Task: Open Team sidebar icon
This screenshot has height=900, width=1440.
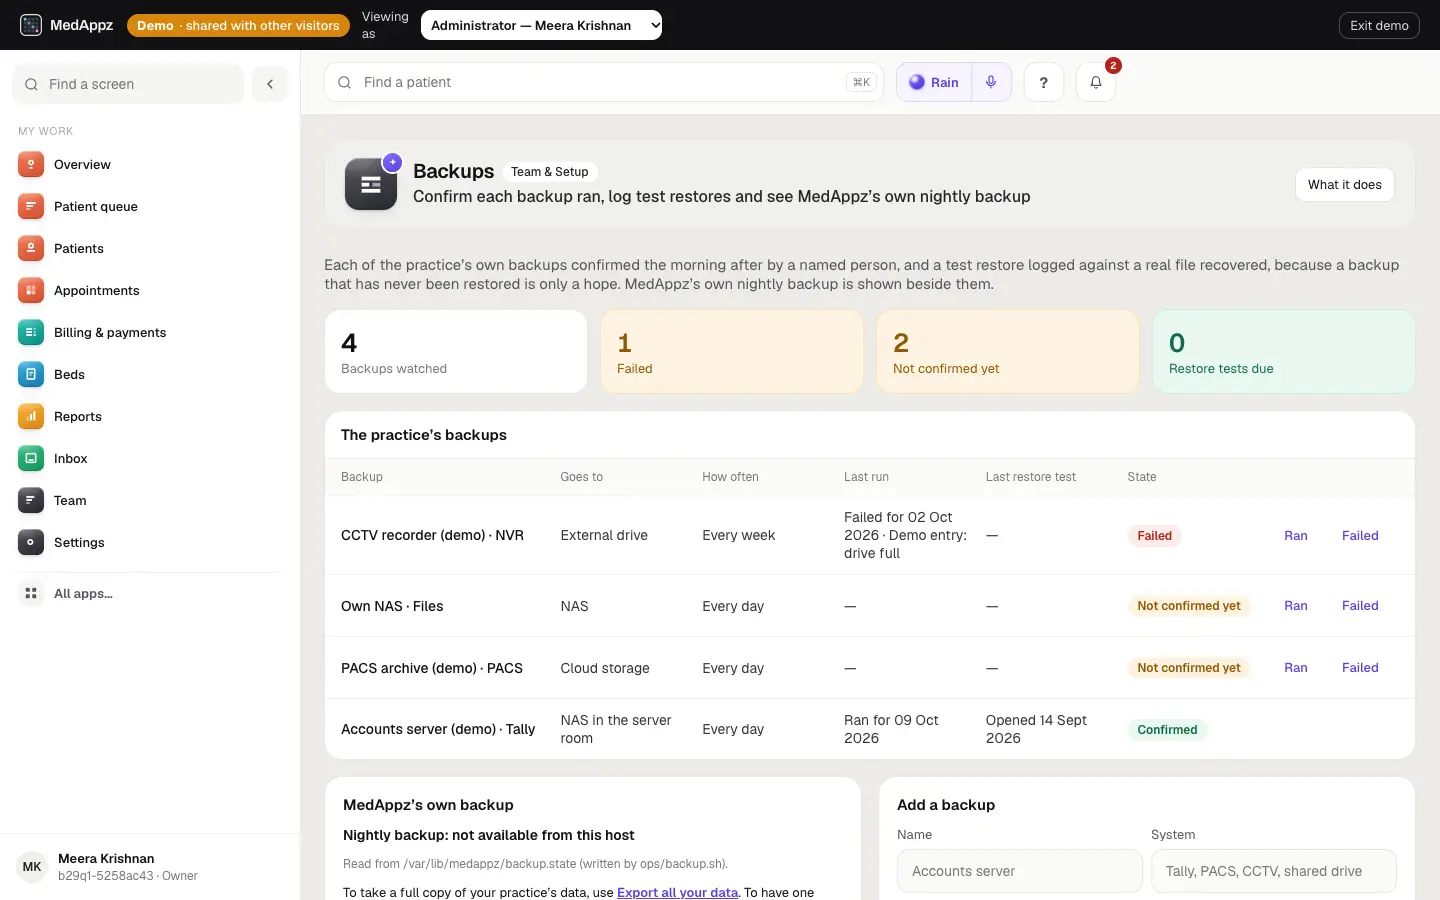Action: point(31,500)
